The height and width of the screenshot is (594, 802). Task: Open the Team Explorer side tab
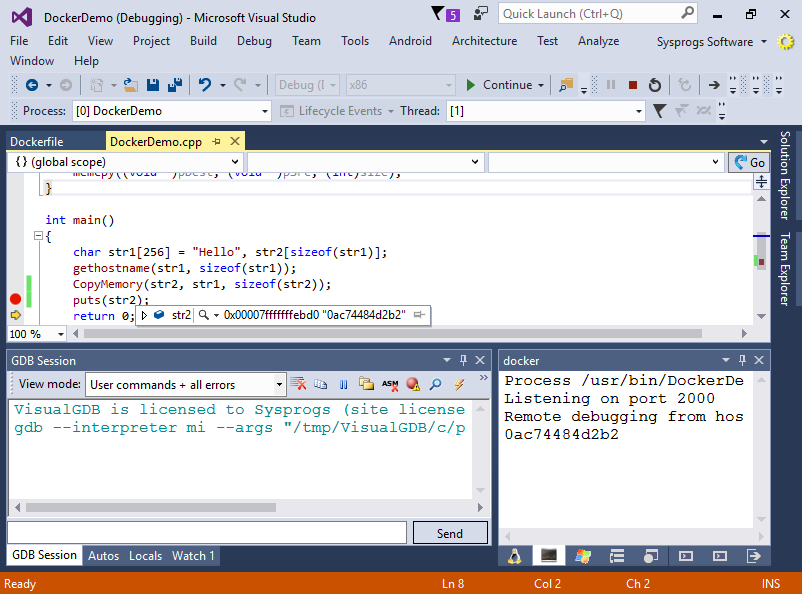point(785,269)
